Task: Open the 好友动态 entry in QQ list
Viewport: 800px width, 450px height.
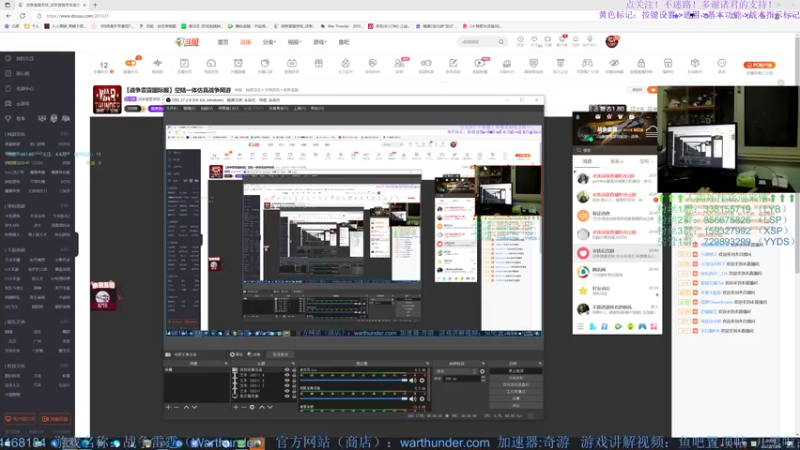Action: 616,290
